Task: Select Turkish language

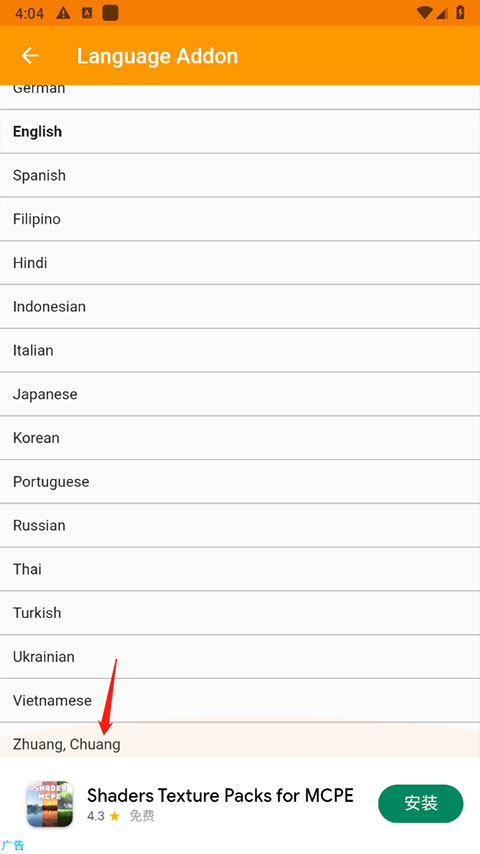Action: tap(240, 613)
